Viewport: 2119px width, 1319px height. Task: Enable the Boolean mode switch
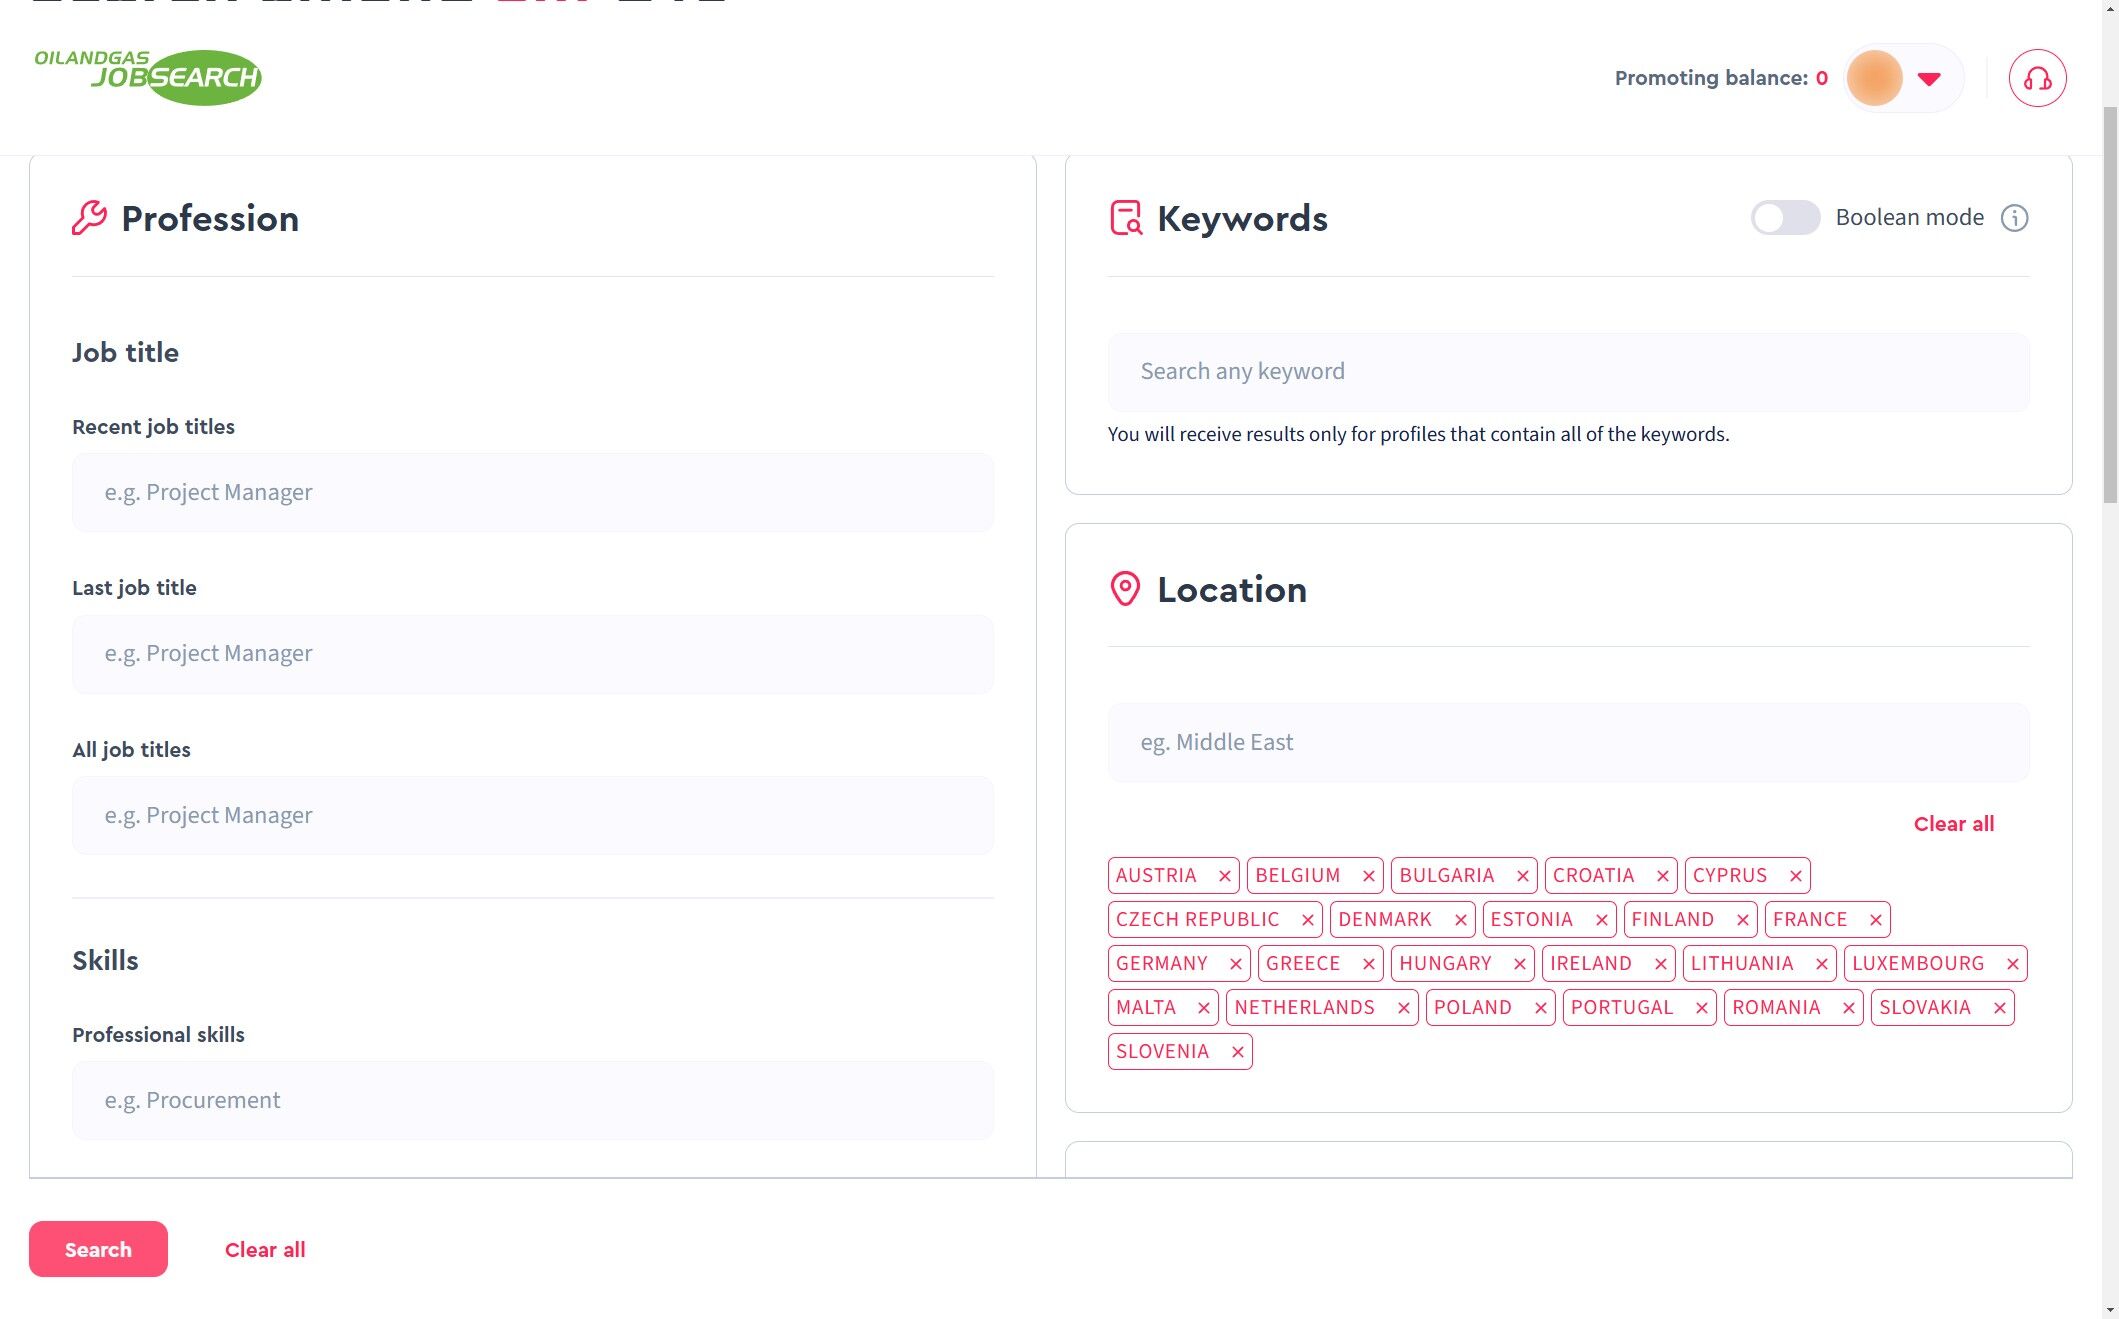(1784, 218)
